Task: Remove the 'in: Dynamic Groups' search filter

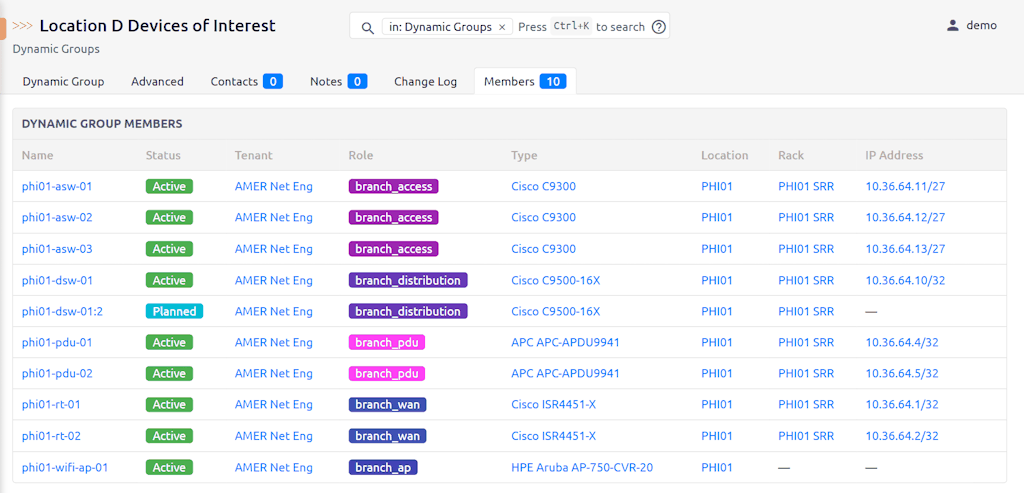Action: pyautogui.click(x=502, y=27)
